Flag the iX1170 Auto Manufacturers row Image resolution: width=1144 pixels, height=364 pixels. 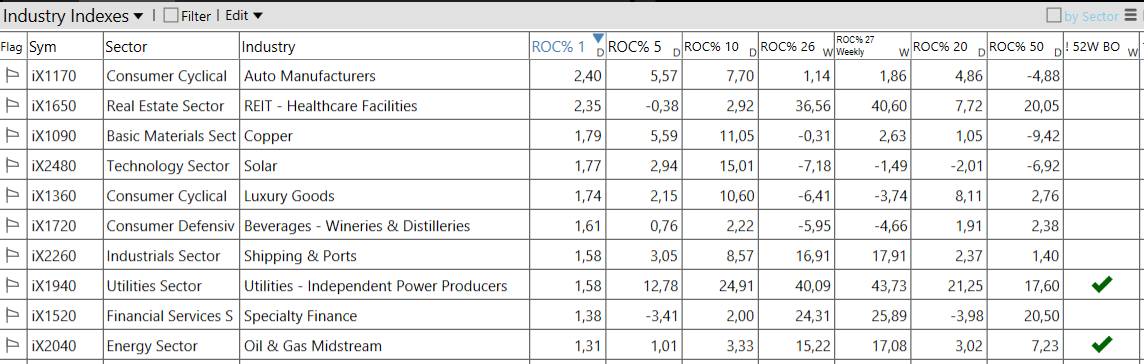click(12, 75)
